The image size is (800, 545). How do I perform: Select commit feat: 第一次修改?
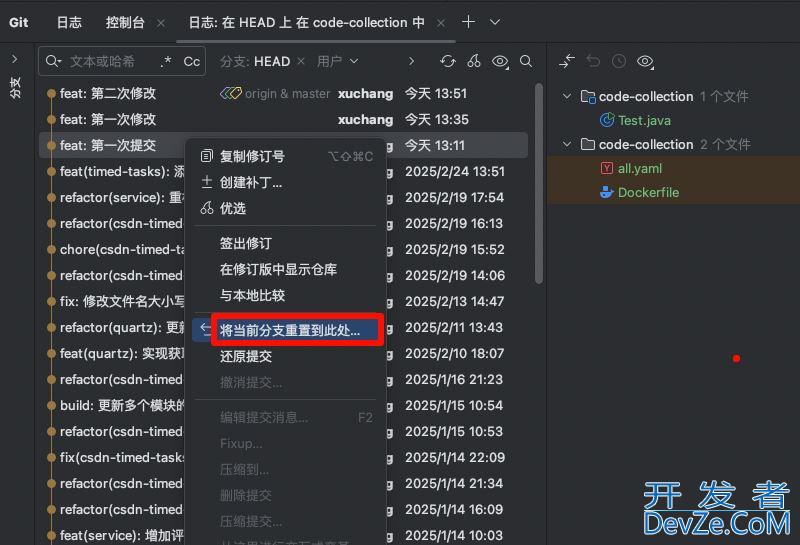pyautogui.click(x=283, y=119)
